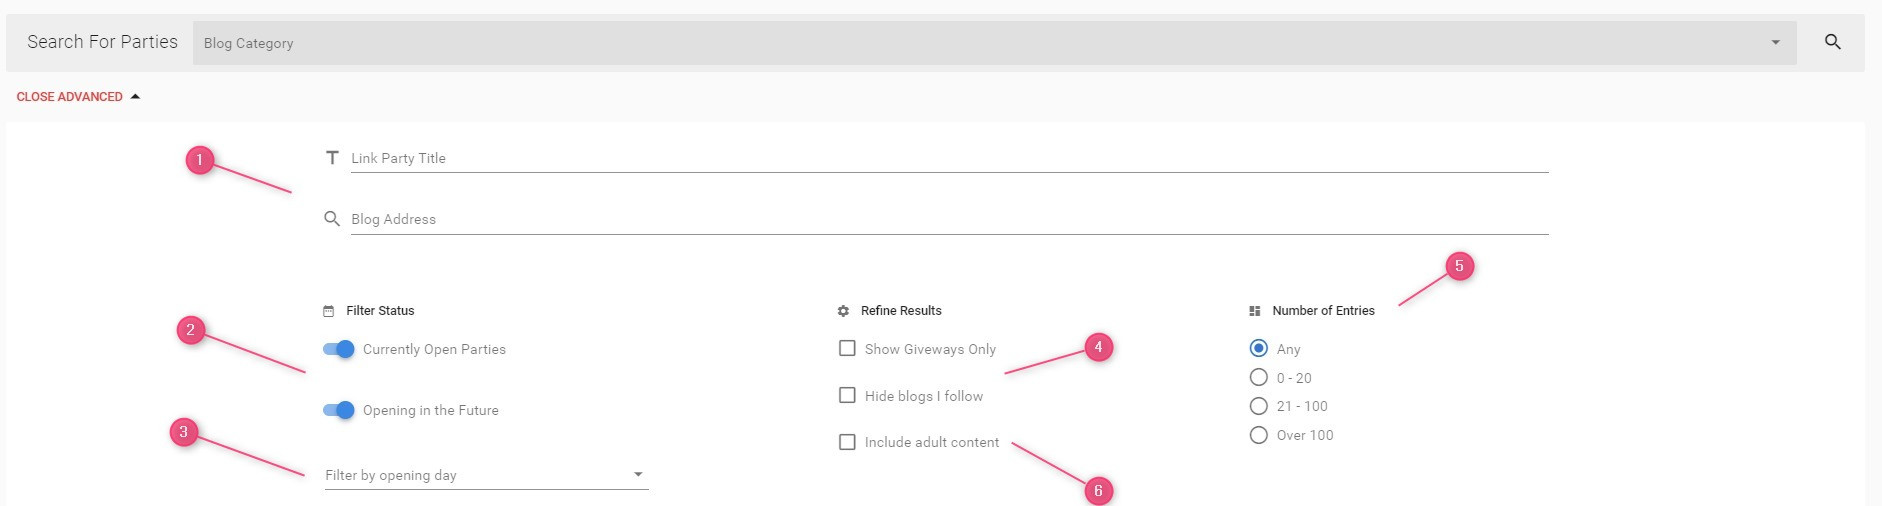
Task: Click the calendar icon next to Filter Status
Action: click(329, 311)
